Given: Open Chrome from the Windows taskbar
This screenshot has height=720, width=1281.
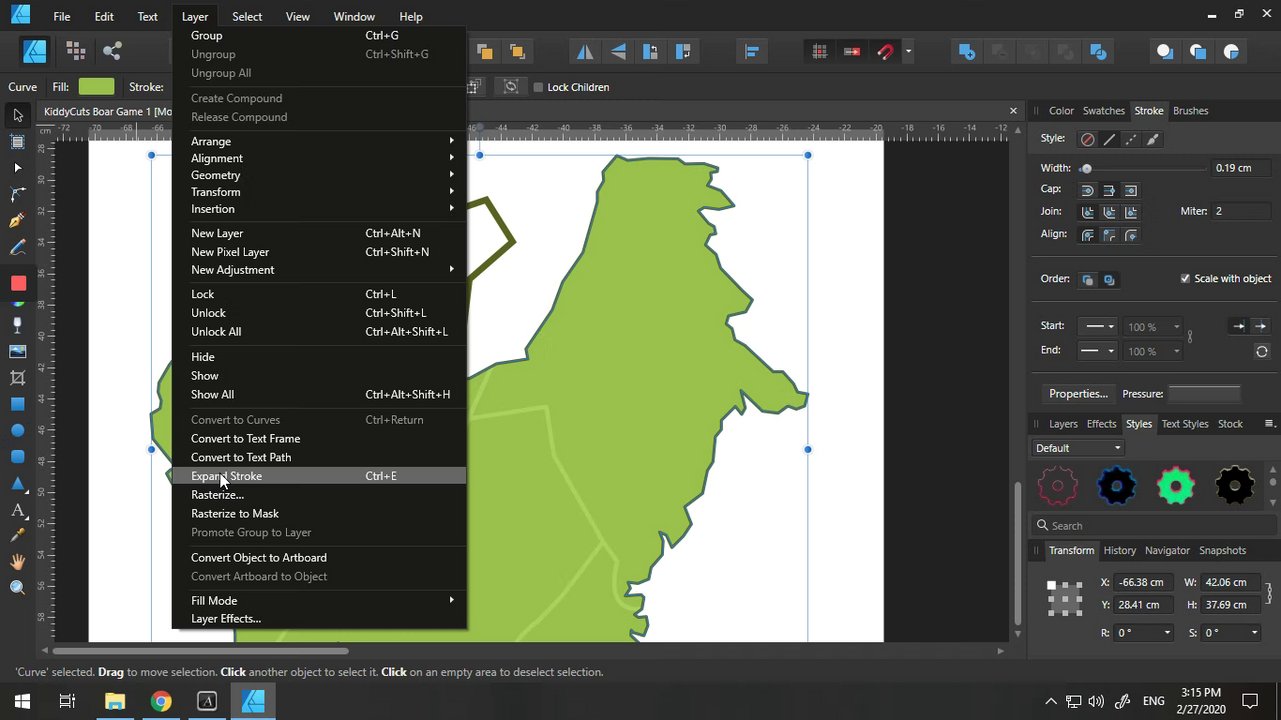Looking at the screenshot, I should click(x=161, y=701).
